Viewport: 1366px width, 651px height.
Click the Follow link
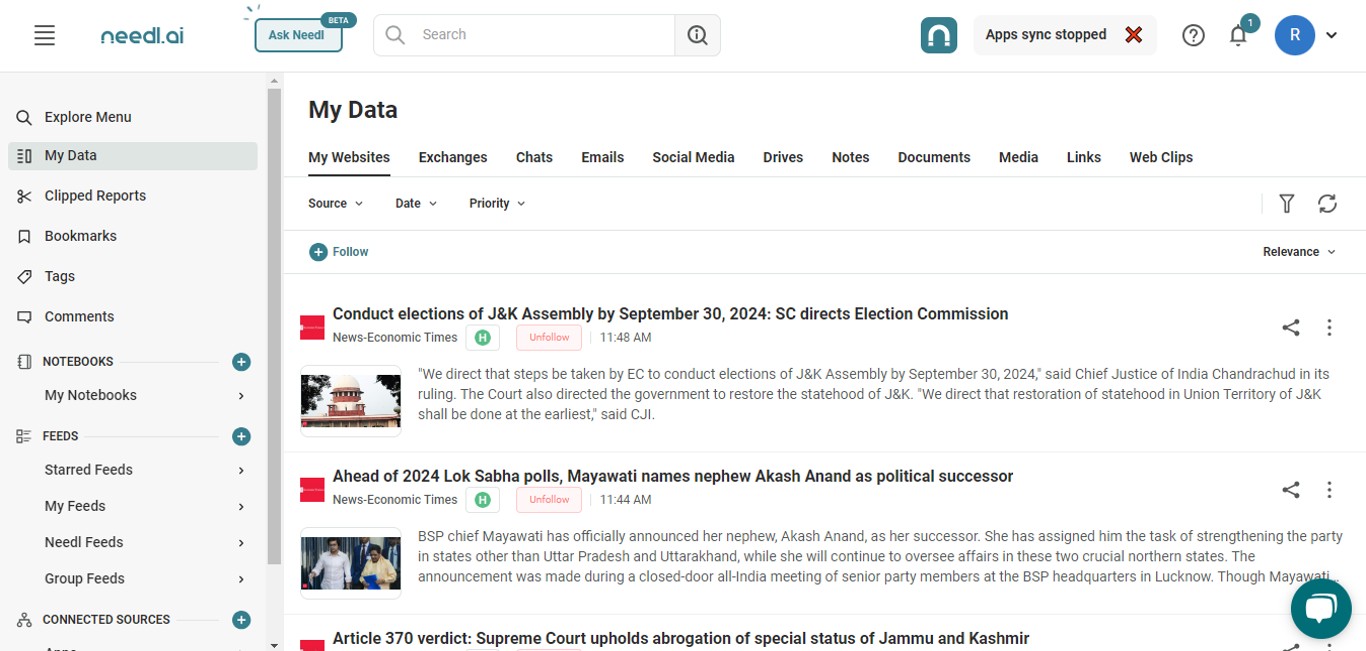tap(339, 252)
